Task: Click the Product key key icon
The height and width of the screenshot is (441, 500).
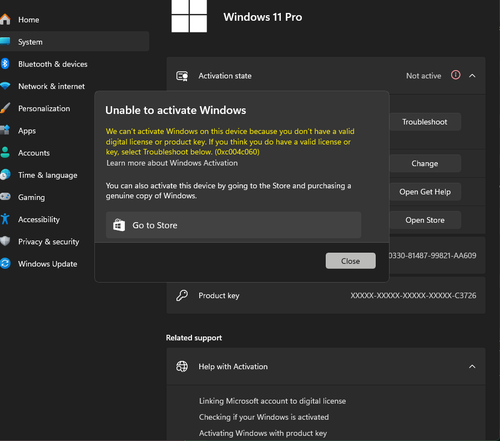Action: pos(182,295)
